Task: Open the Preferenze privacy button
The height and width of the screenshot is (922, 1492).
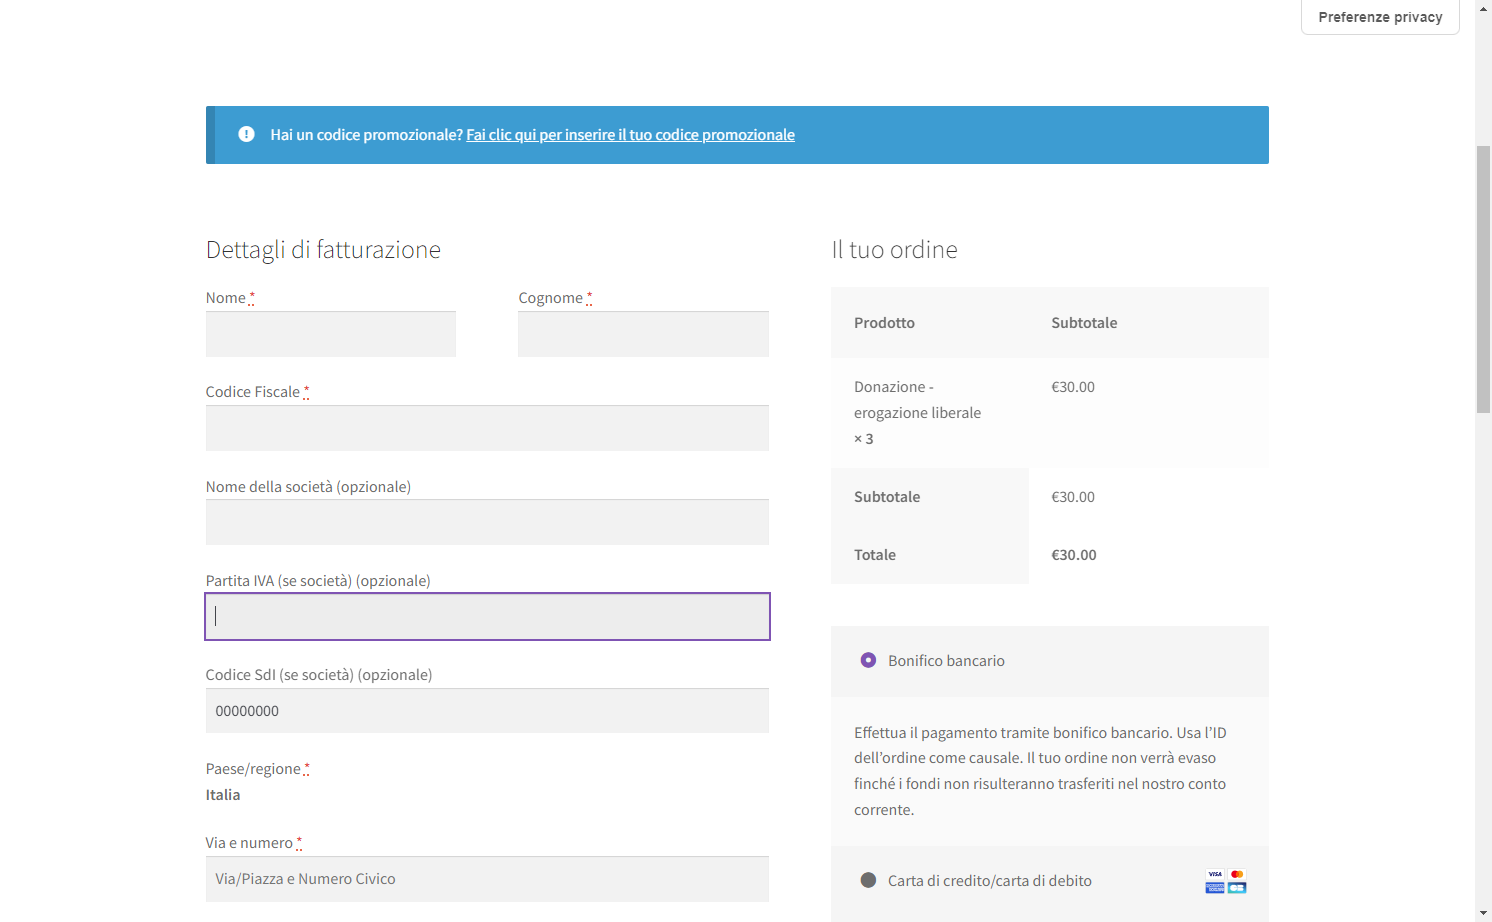Action: [1380, 17]
